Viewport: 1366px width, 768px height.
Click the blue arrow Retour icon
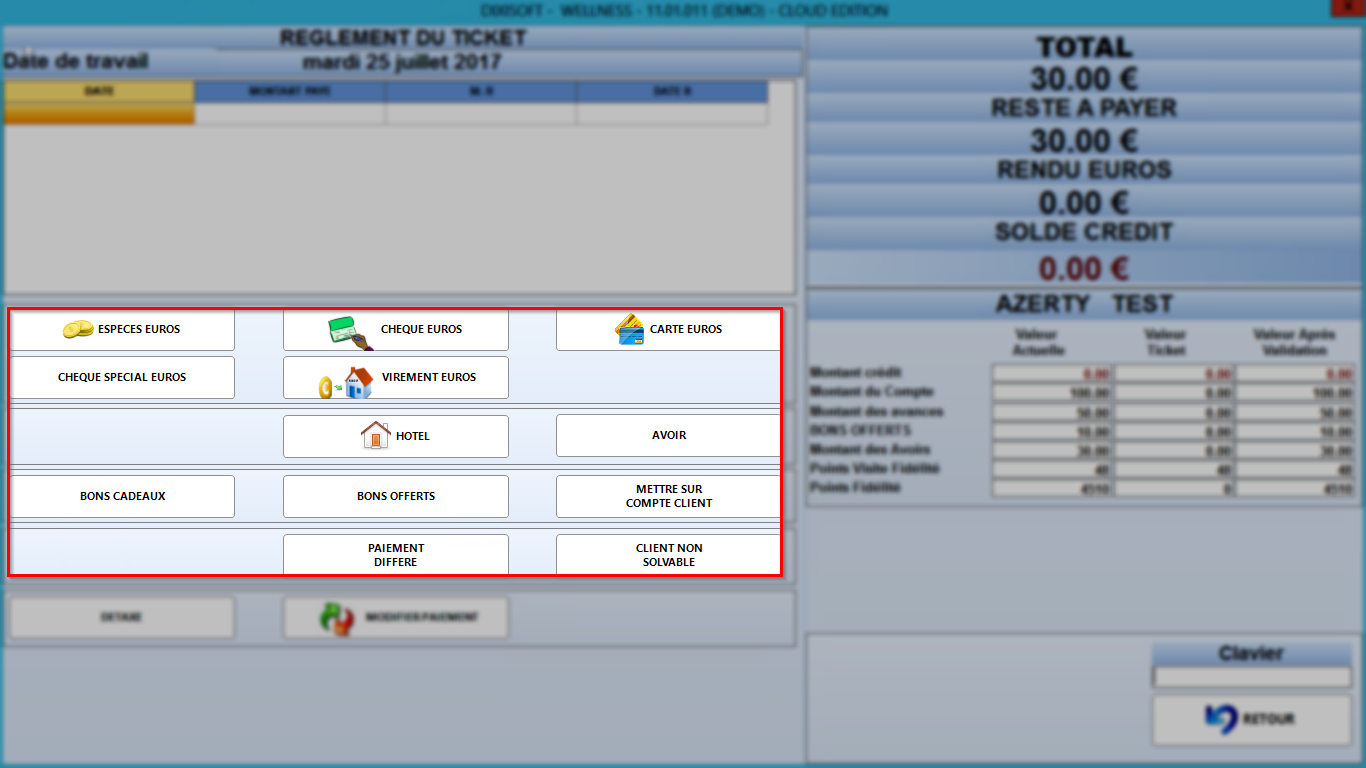(1221, 719)
